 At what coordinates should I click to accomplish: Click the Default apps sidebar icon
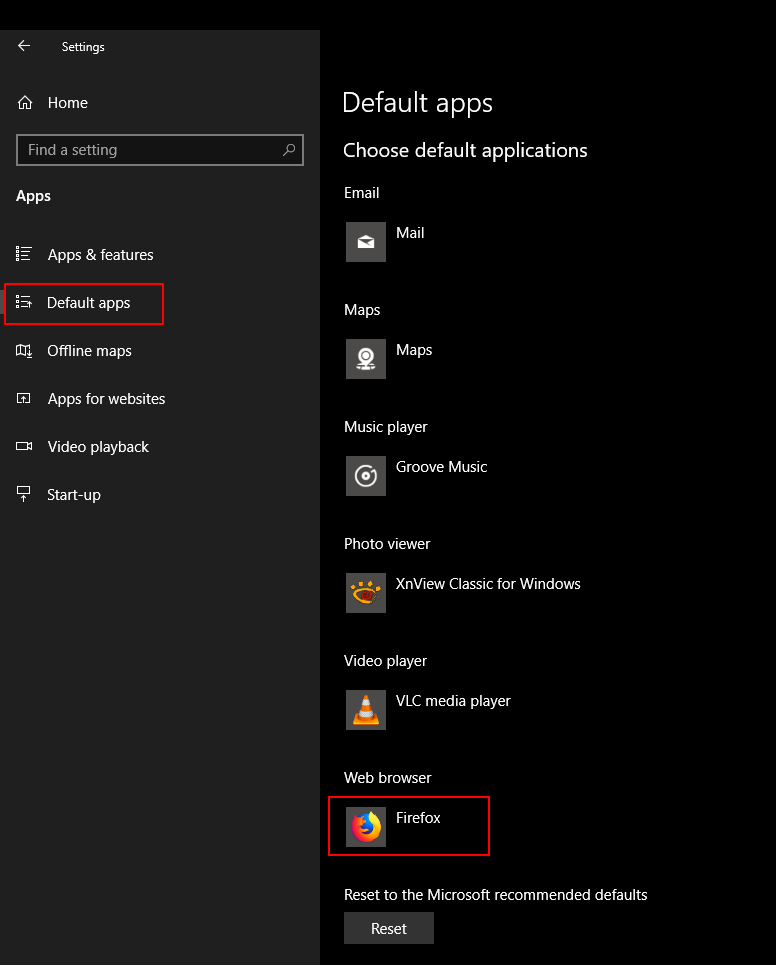click(x=23, y=302)
